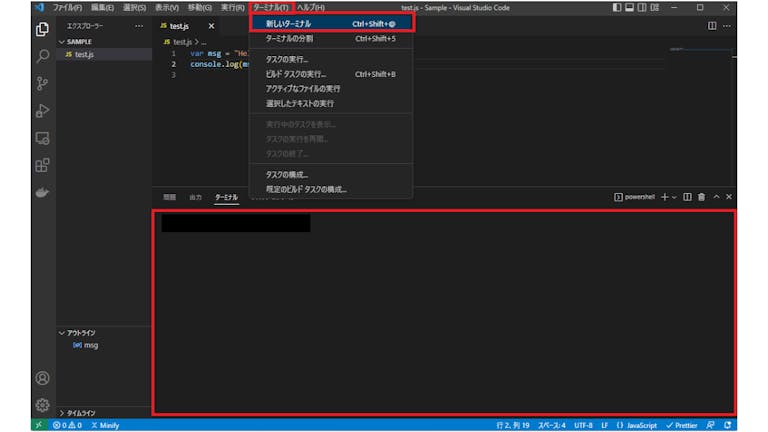This screenshot has width=768, height=432.
Task: Choose New Terminal menu entry
Action: click(331, 24)
